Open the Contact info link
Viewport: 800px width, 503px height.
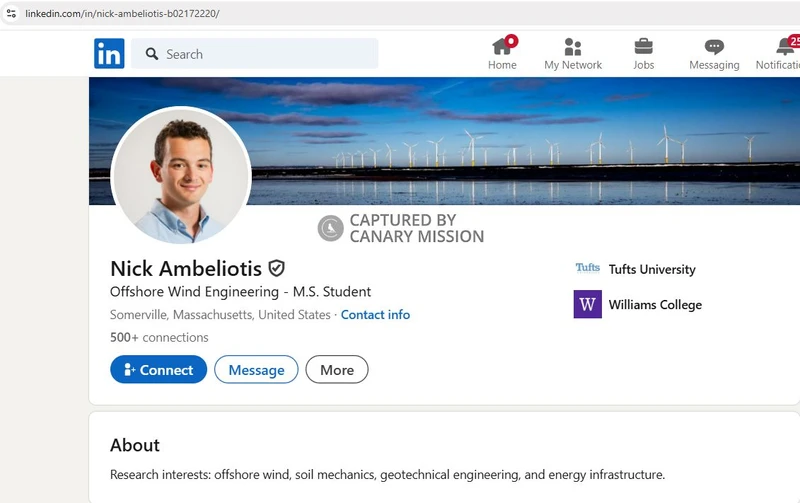click(x=375, y=315)
